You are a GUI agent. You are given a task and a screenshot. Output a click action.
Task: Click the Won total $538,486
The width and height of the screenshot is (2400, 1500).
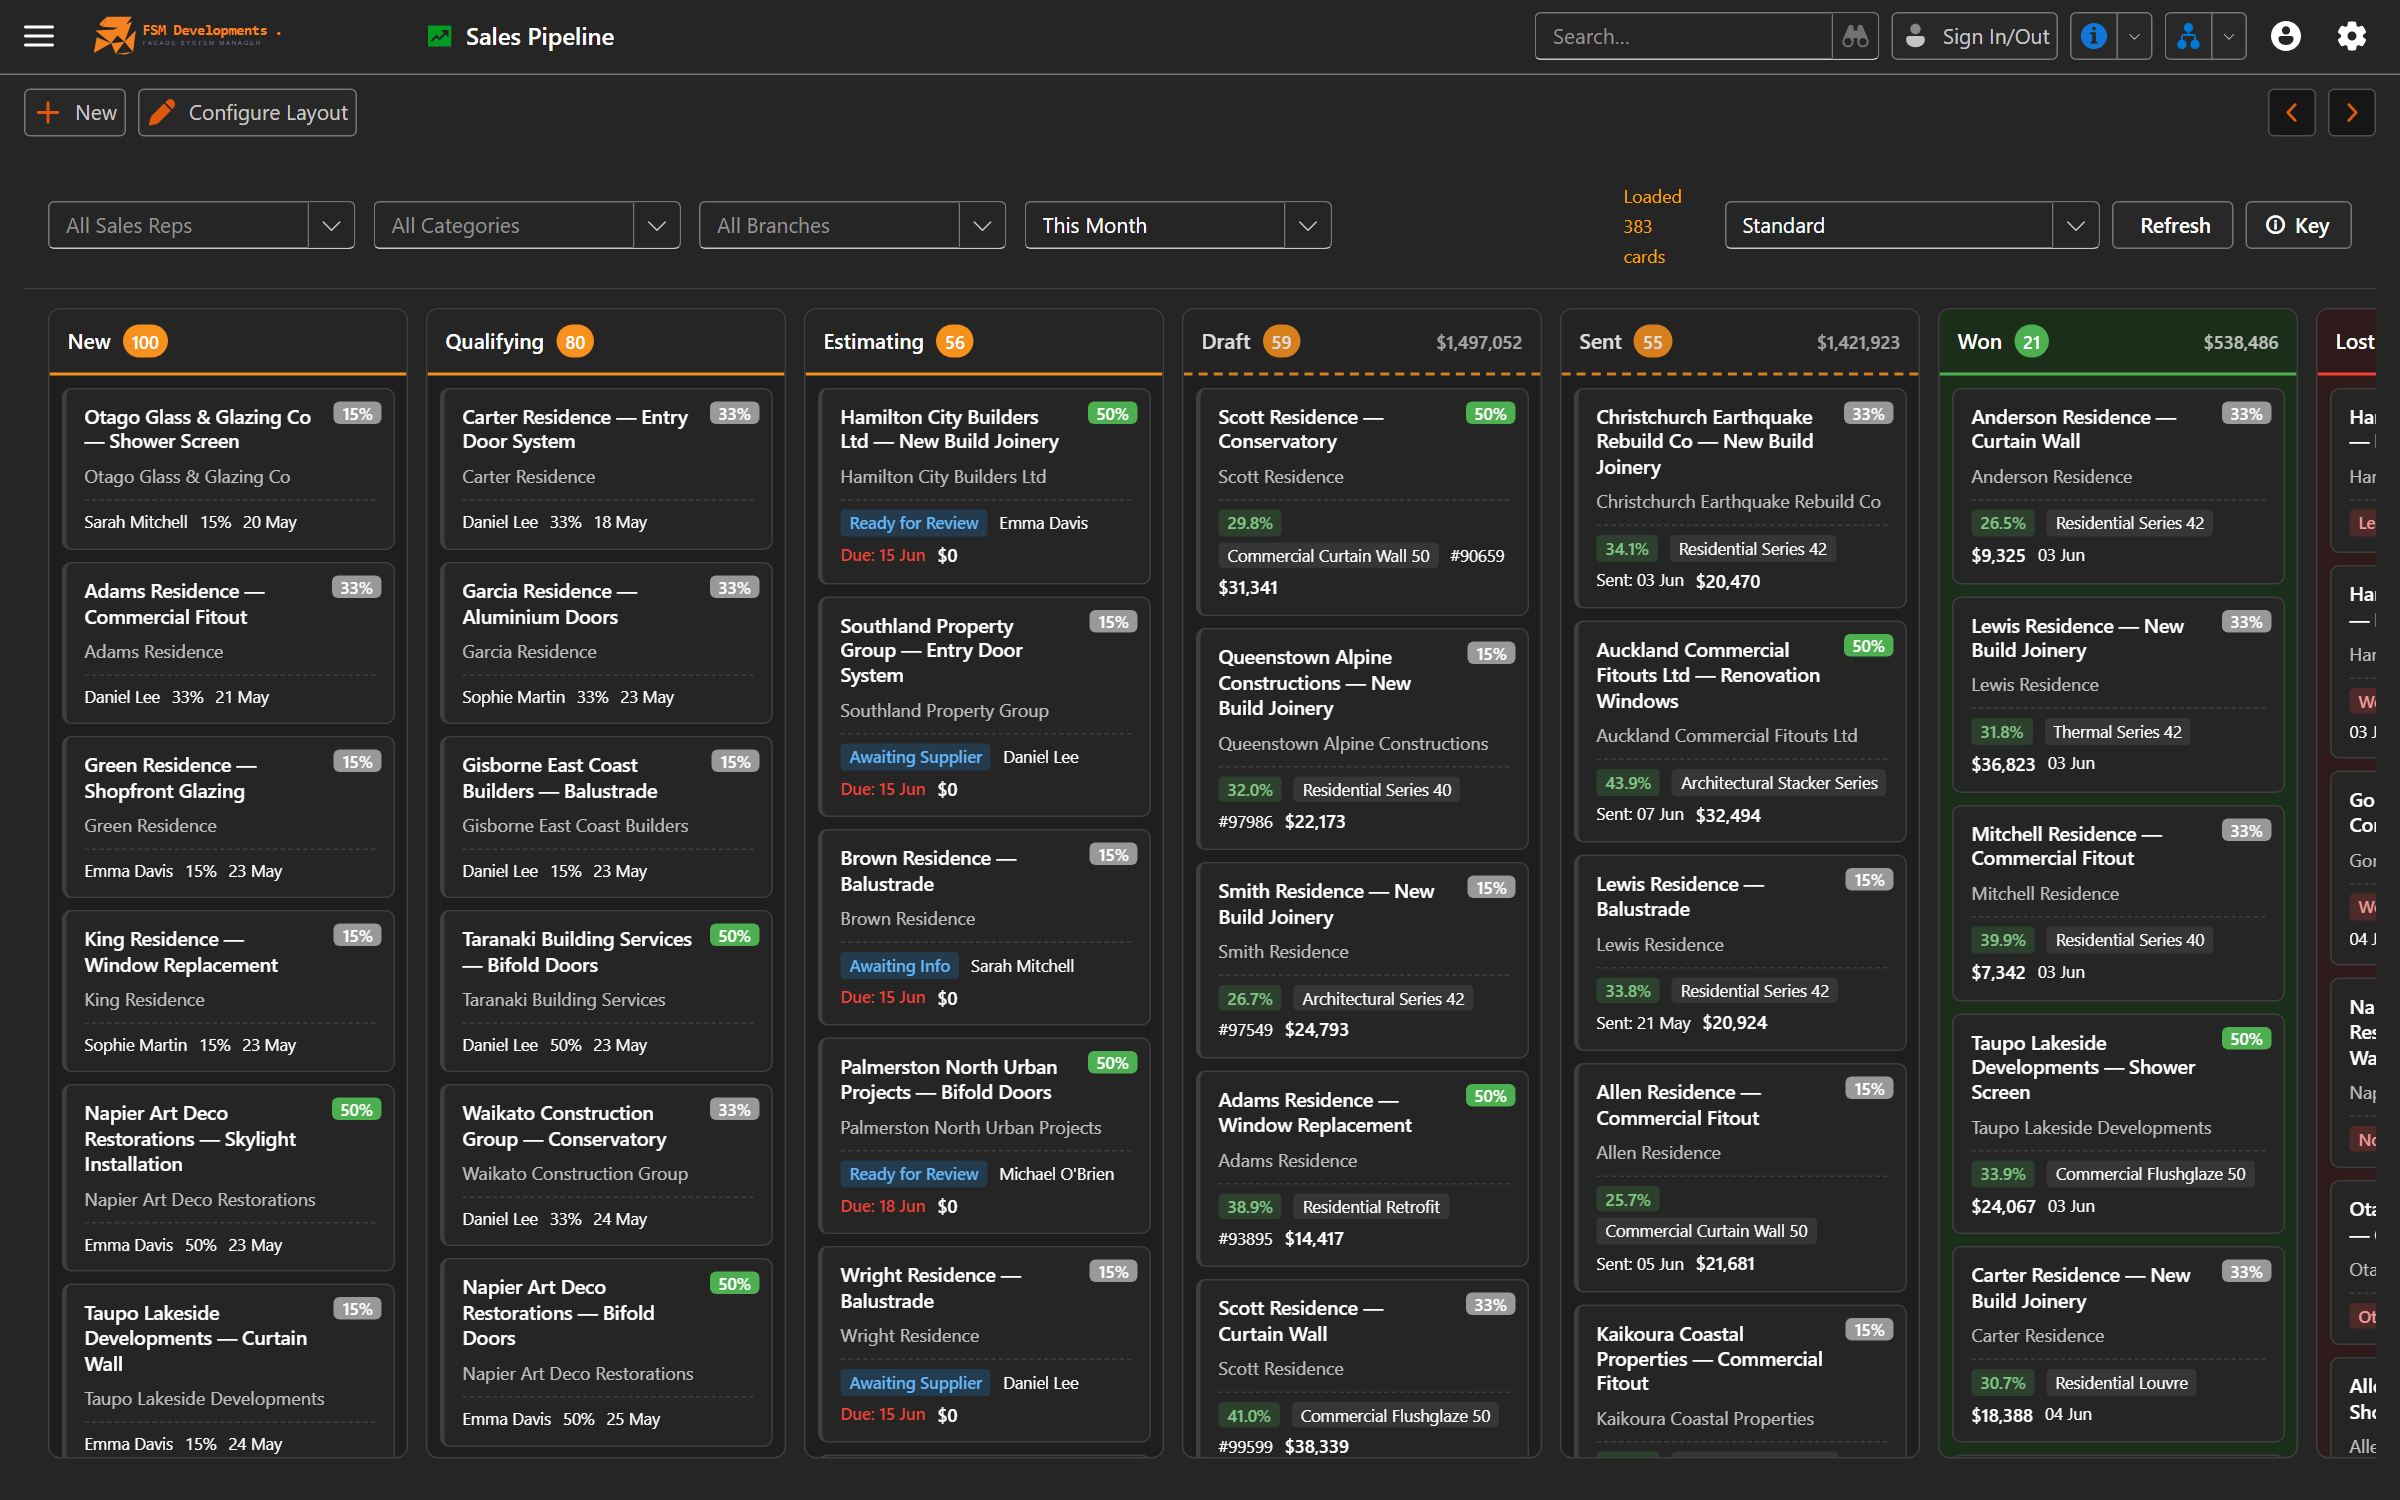click(2240, 342)
